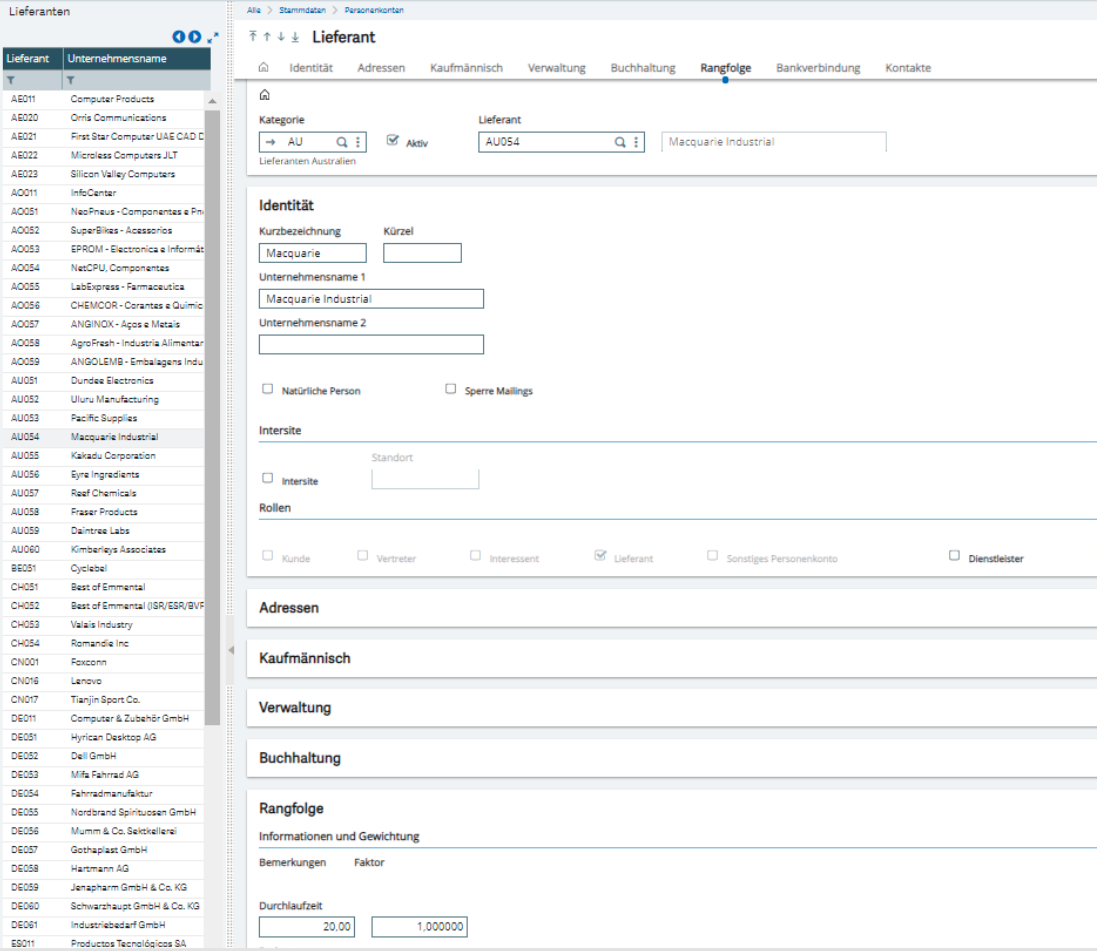Open Personenkonten breadcrumb link
1097x951 pixels.
374,10
